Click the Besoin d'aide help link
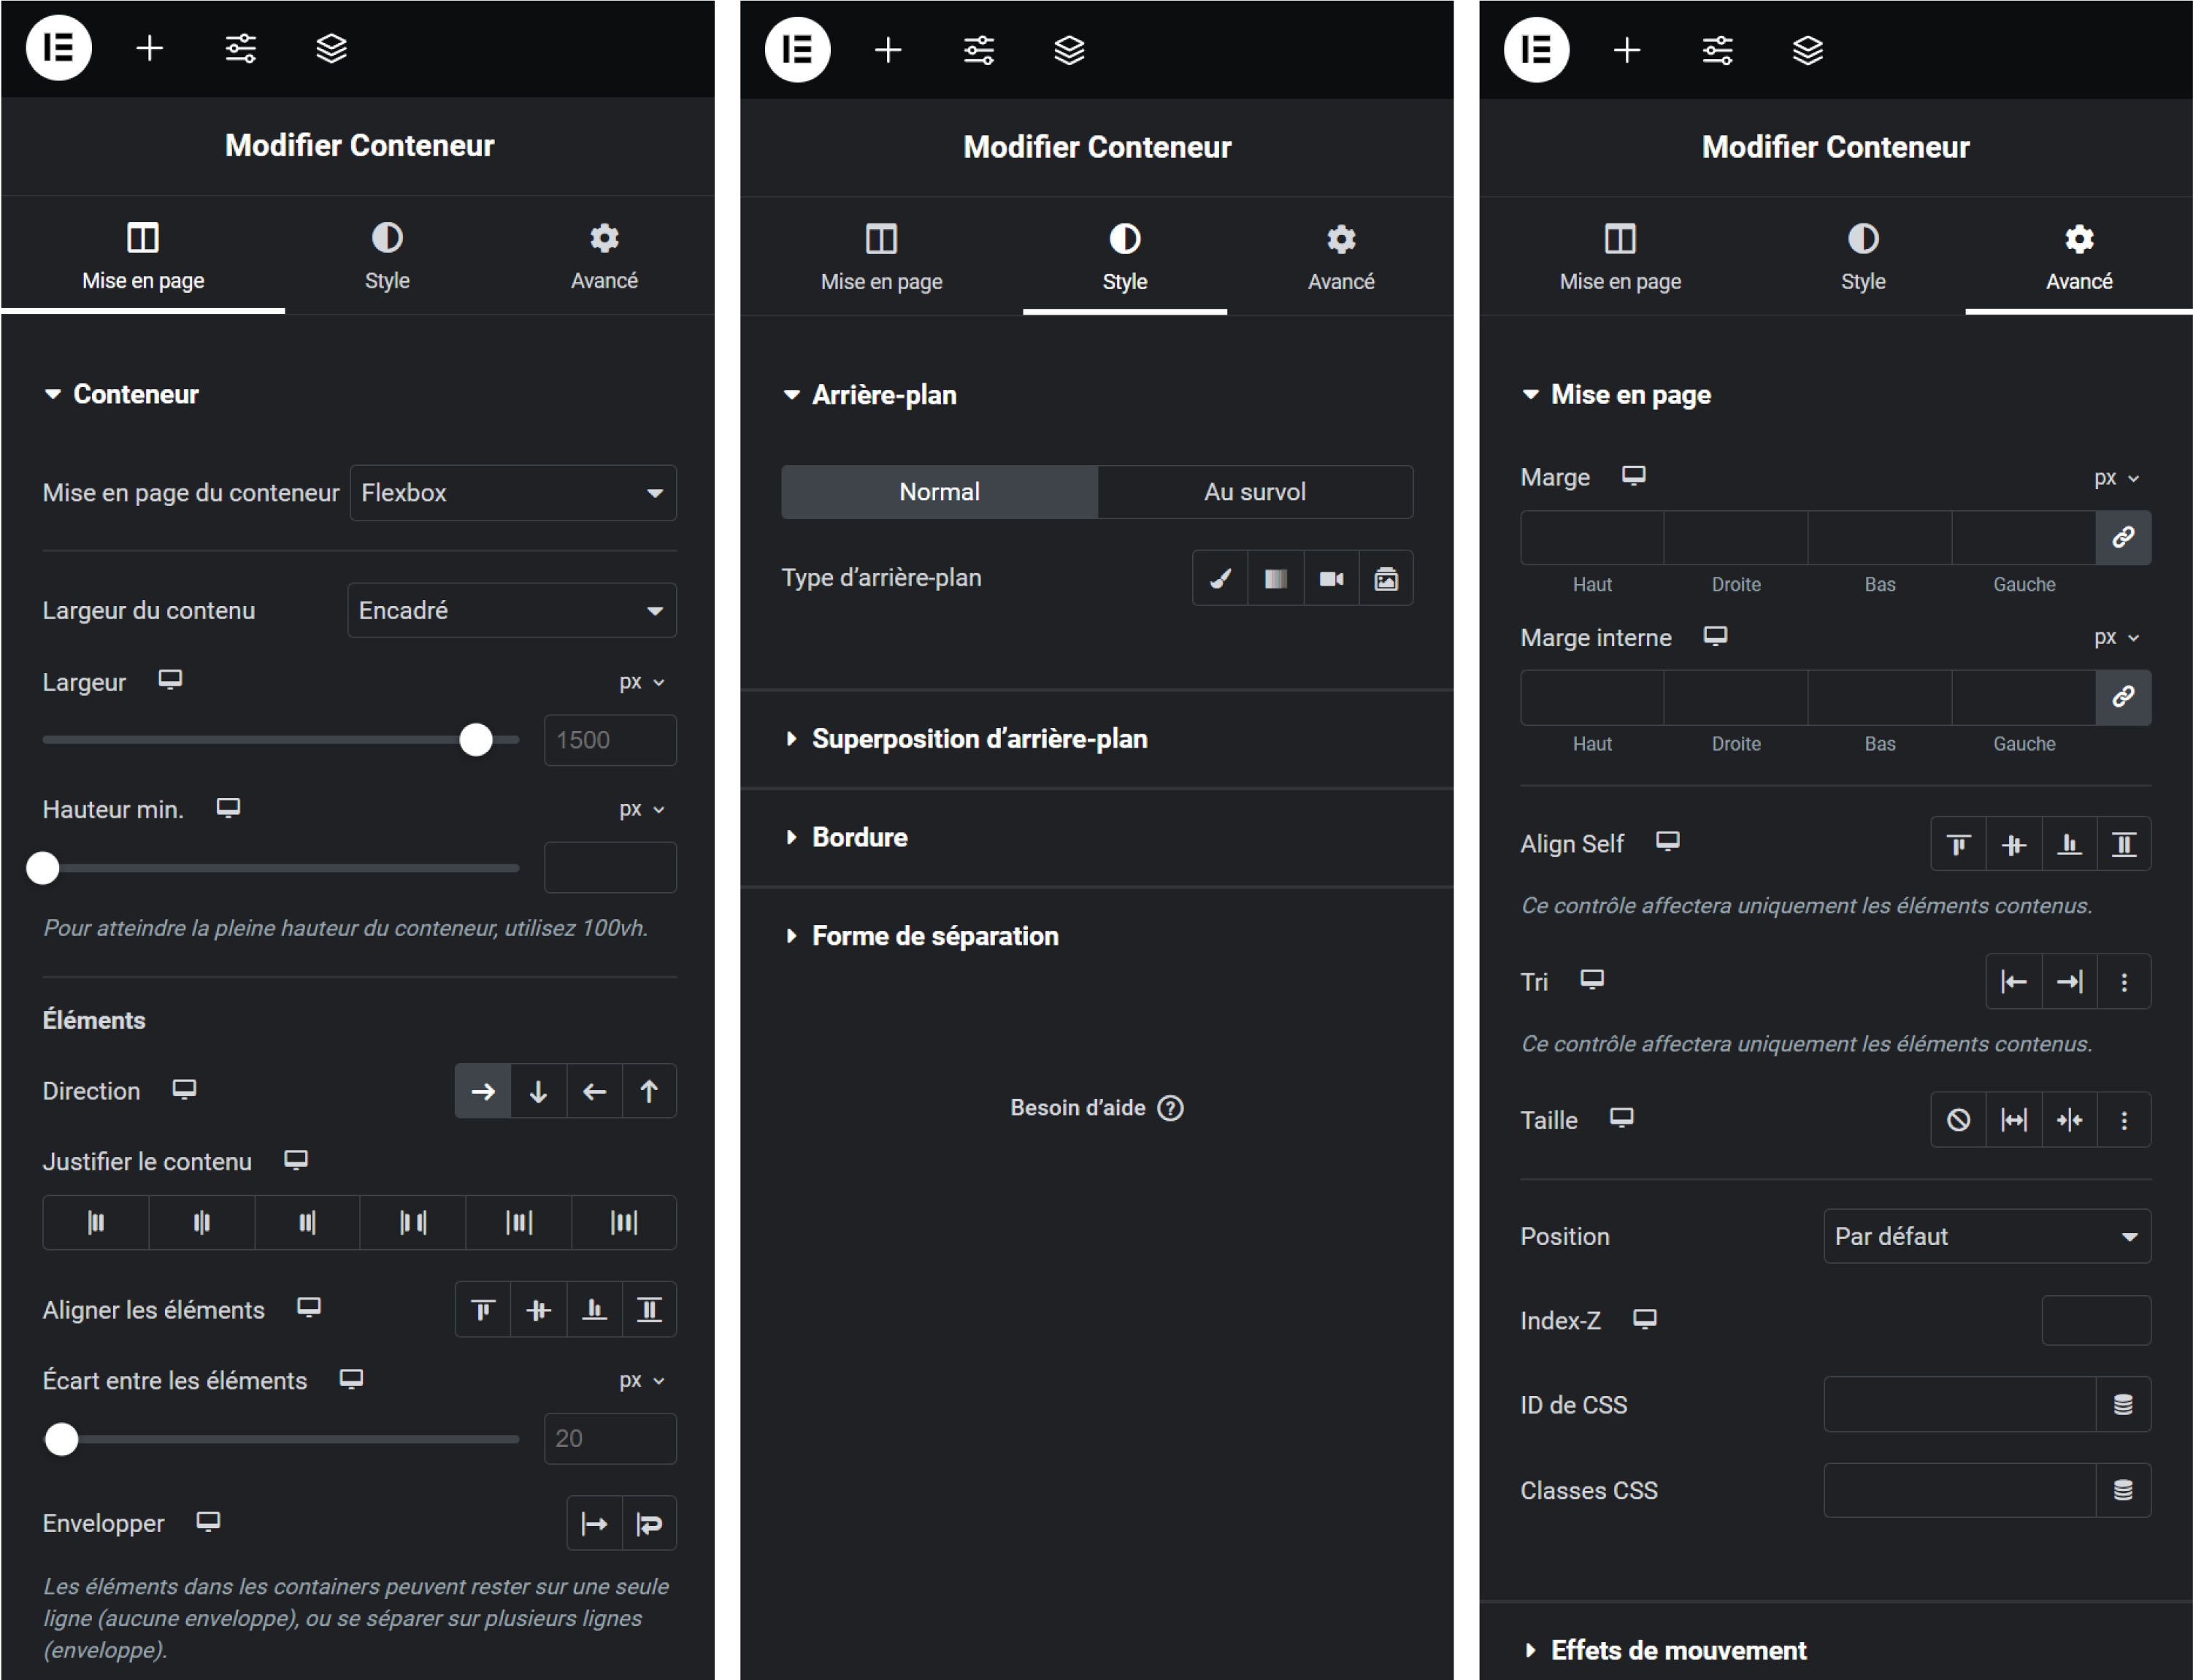This screenshot has height=1680, width=2193. tap(1096, 1108)
